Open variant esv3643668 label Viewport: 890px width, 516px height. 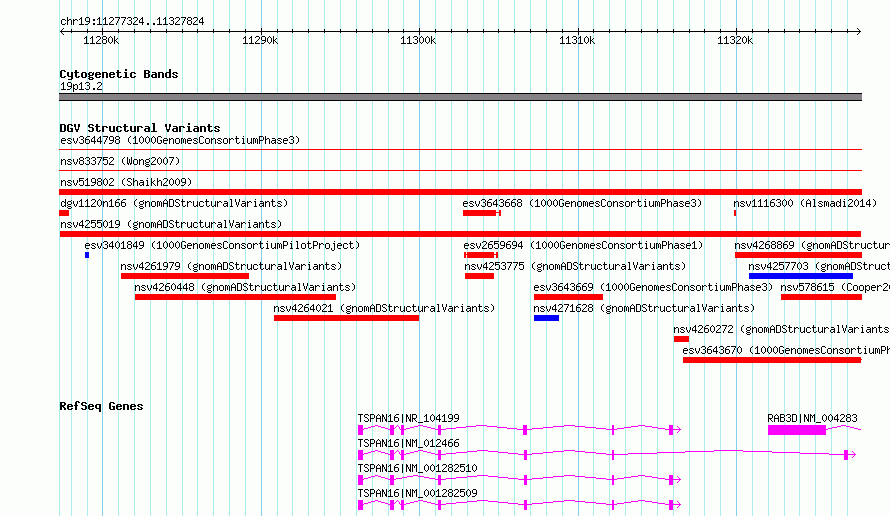point(582,203)
